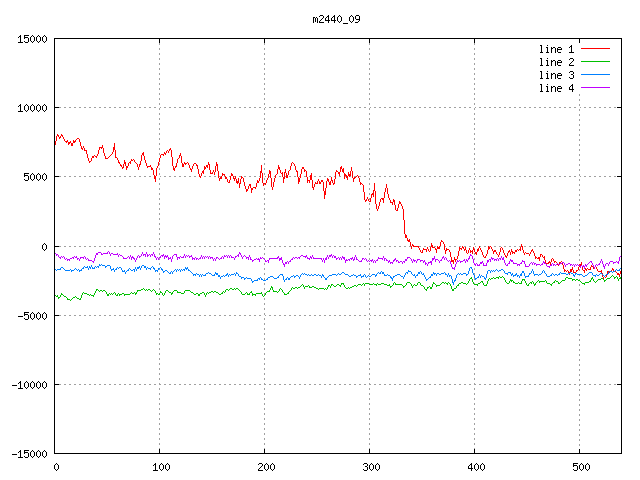Click the 300 x-axis tick label
The image size is (640, 480).
pos(369,467)
